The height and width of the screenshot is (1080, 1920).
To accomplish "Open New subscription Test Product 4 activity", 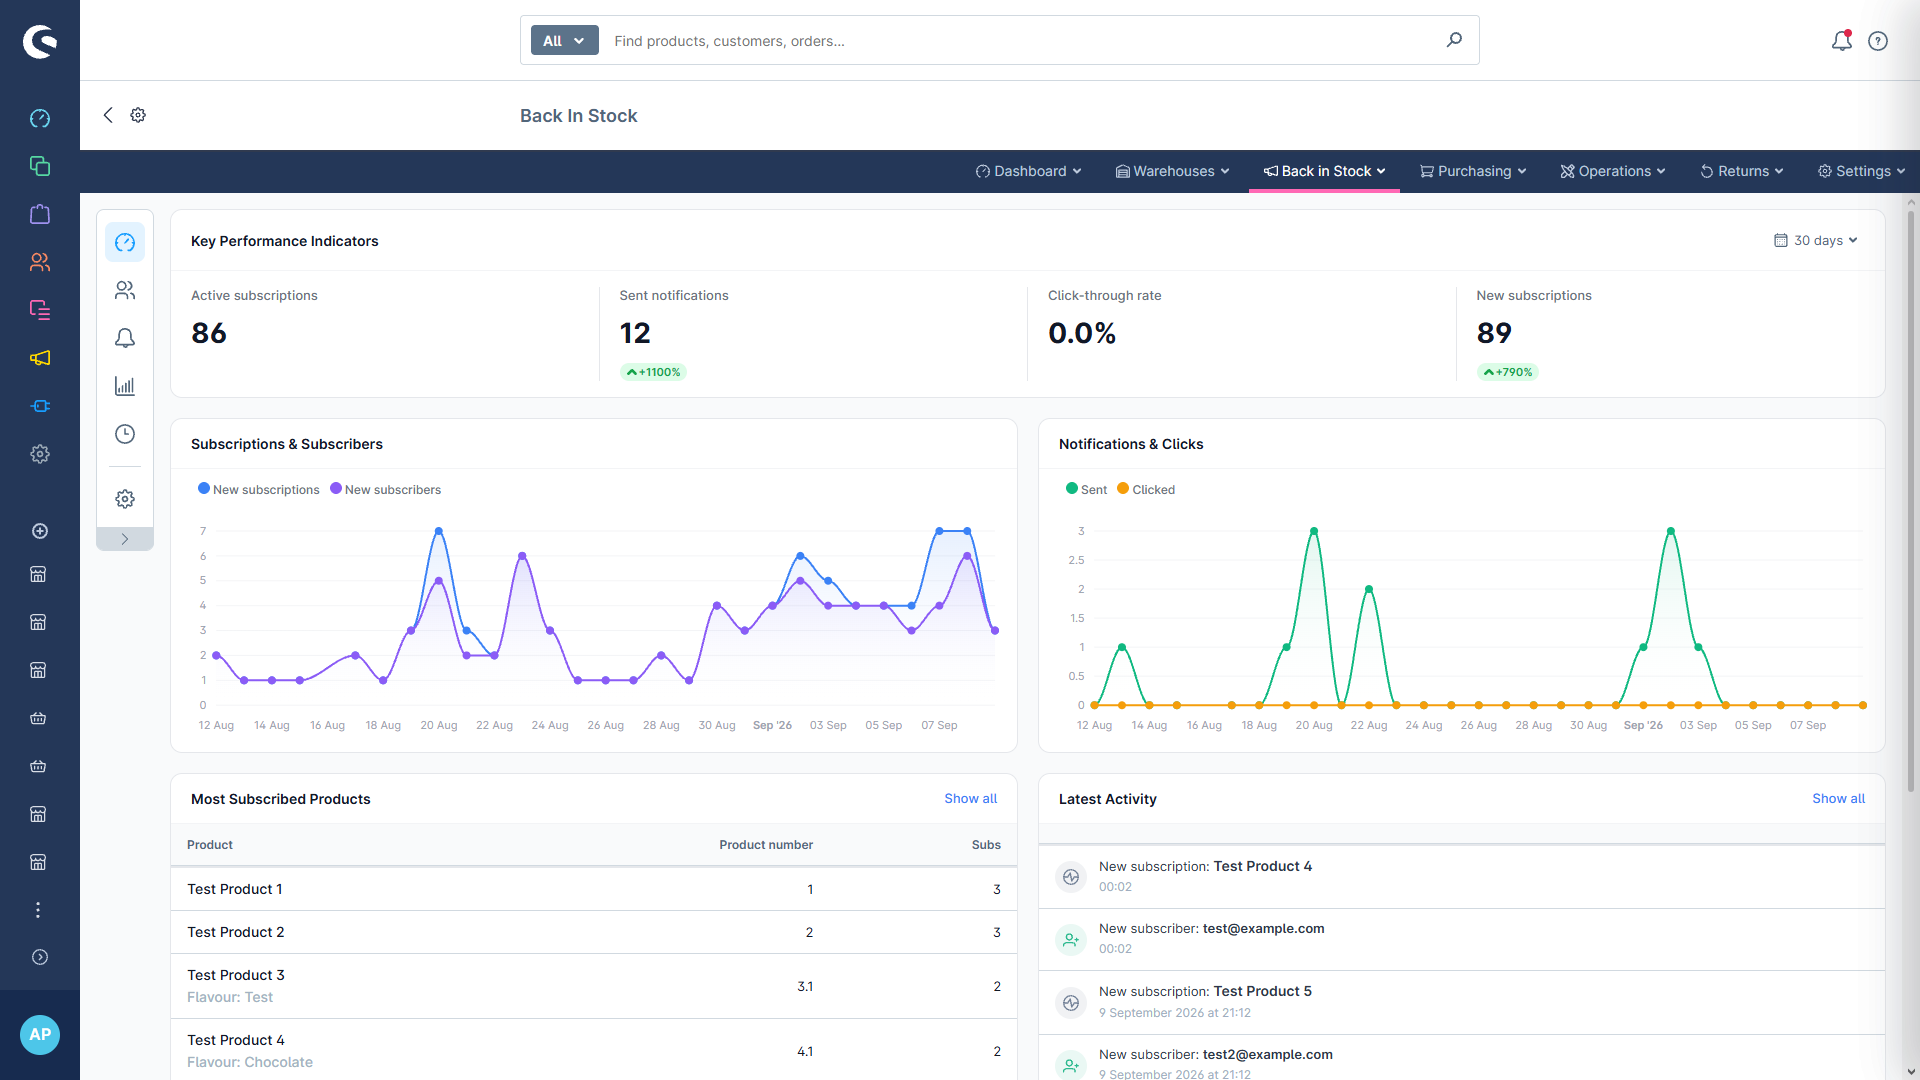I will pos(1462,876).
